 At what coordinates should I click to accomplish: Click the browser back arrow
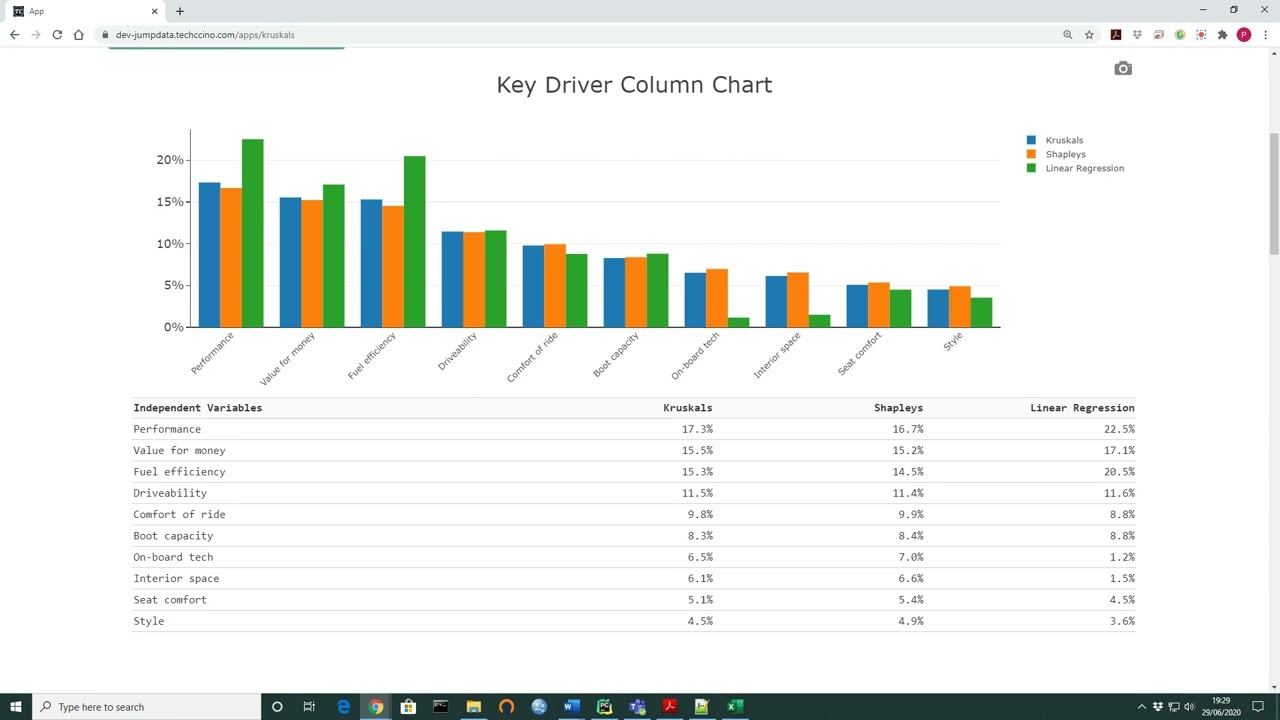pyautogui.click(x=14, y=35)
